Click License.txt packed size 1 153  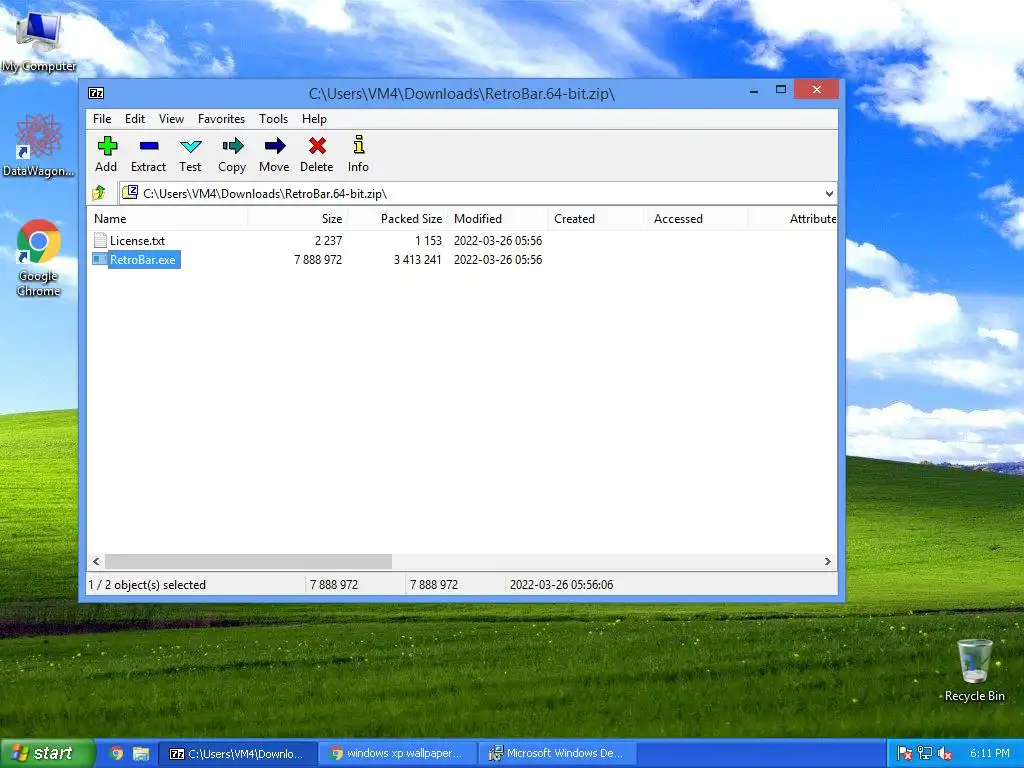click(428, 241)
